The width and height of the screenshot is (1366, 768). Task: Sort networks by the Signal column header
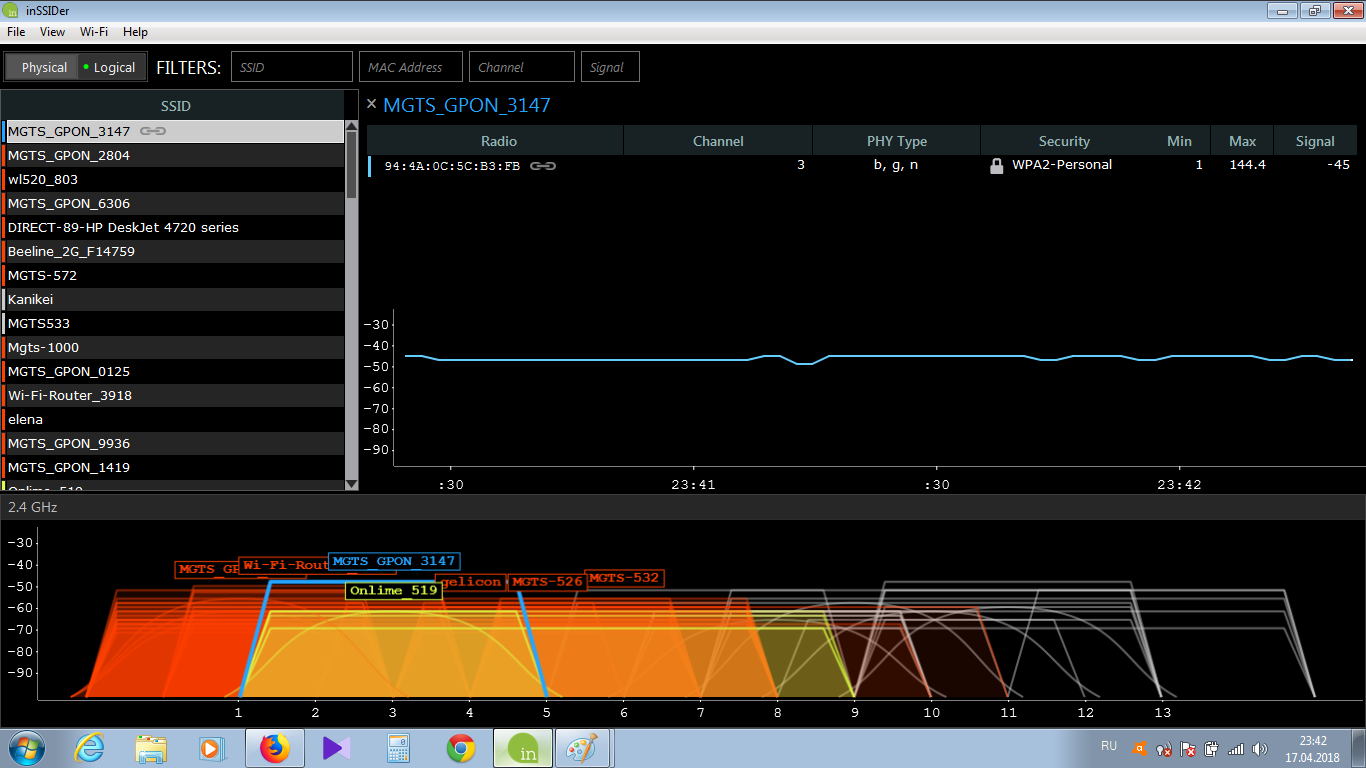(1314, 141)
